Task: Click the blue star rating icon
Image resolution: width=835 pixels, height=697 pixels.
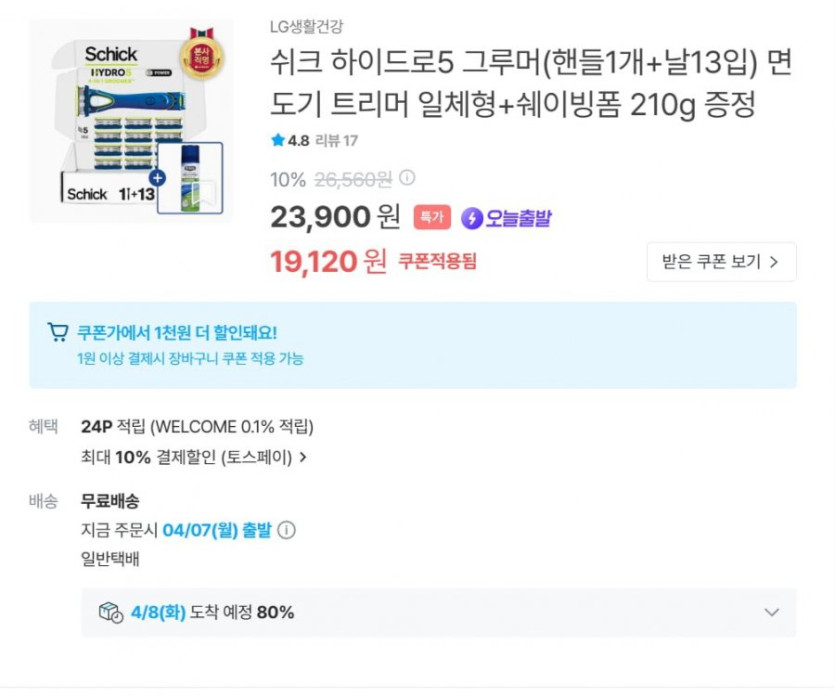Action: pos(277,141)
